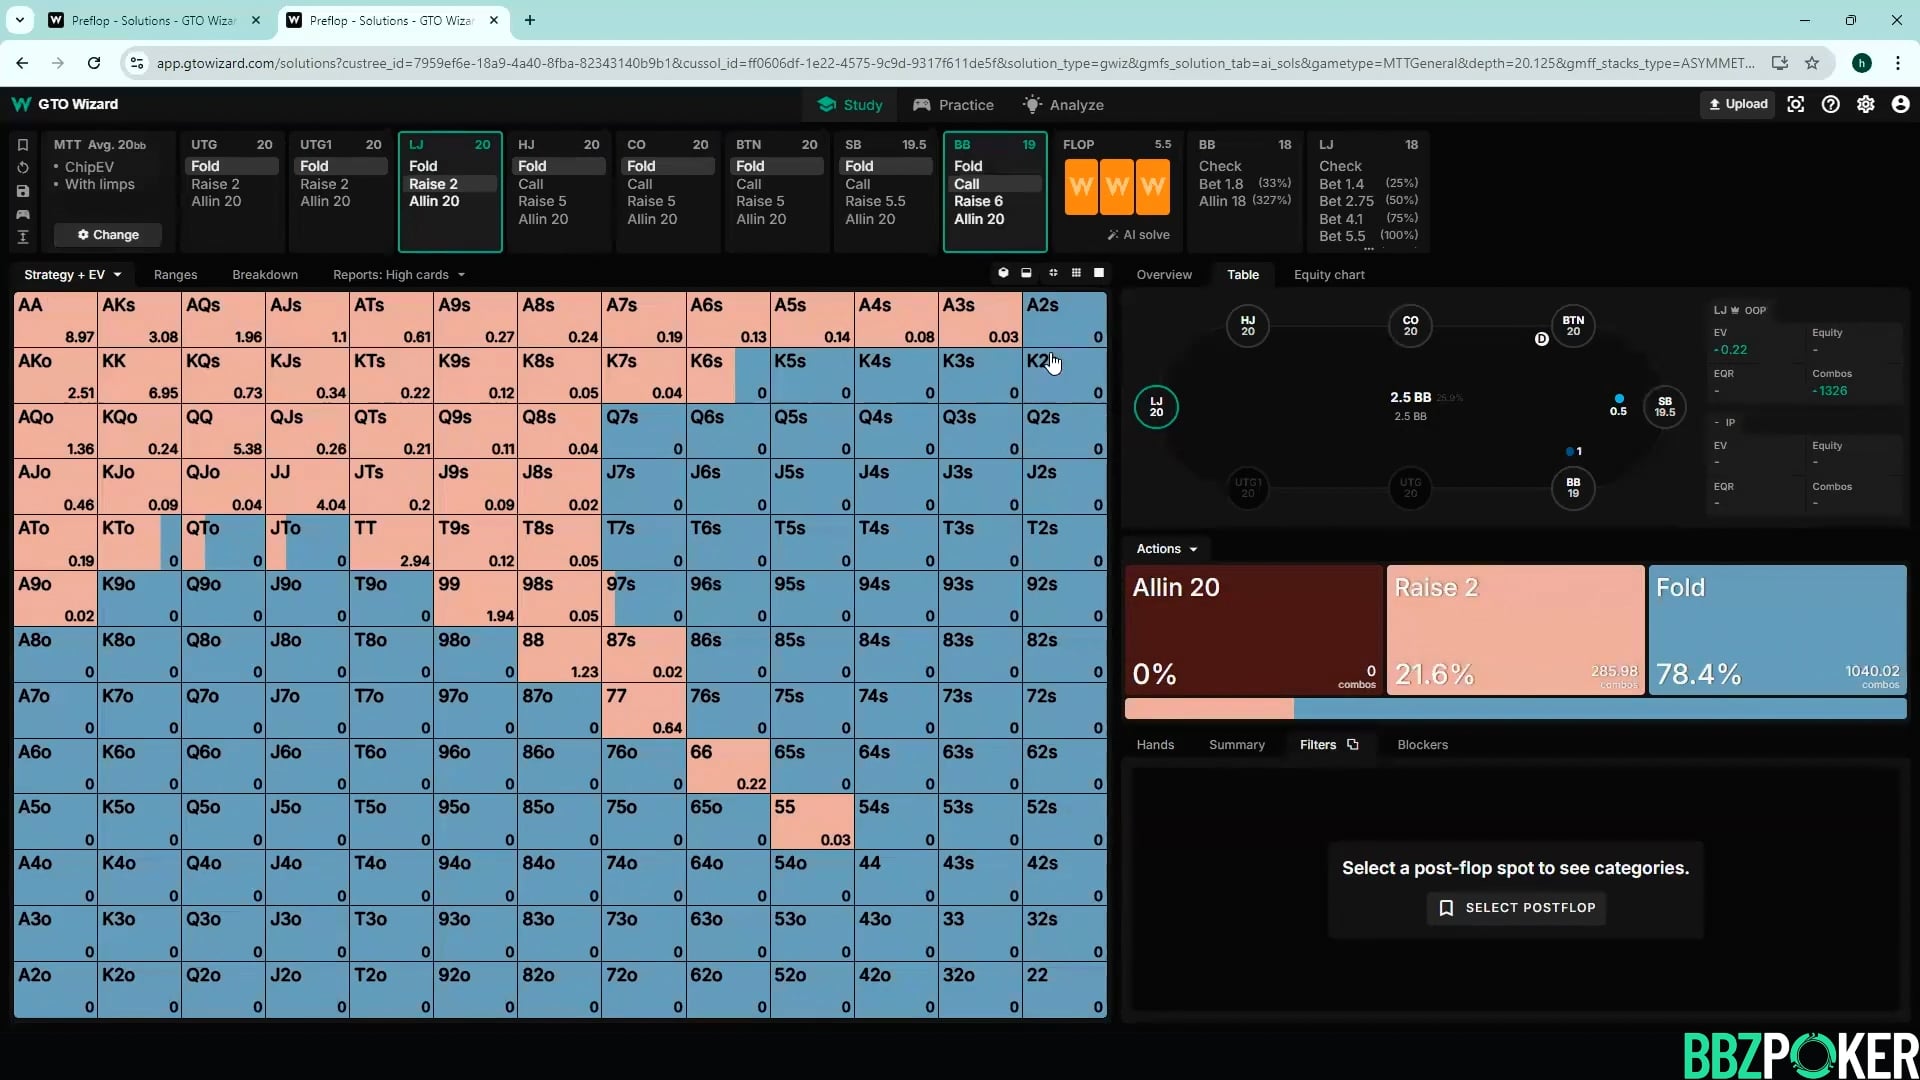Open the help question-mark icon

pos(1830,104)
